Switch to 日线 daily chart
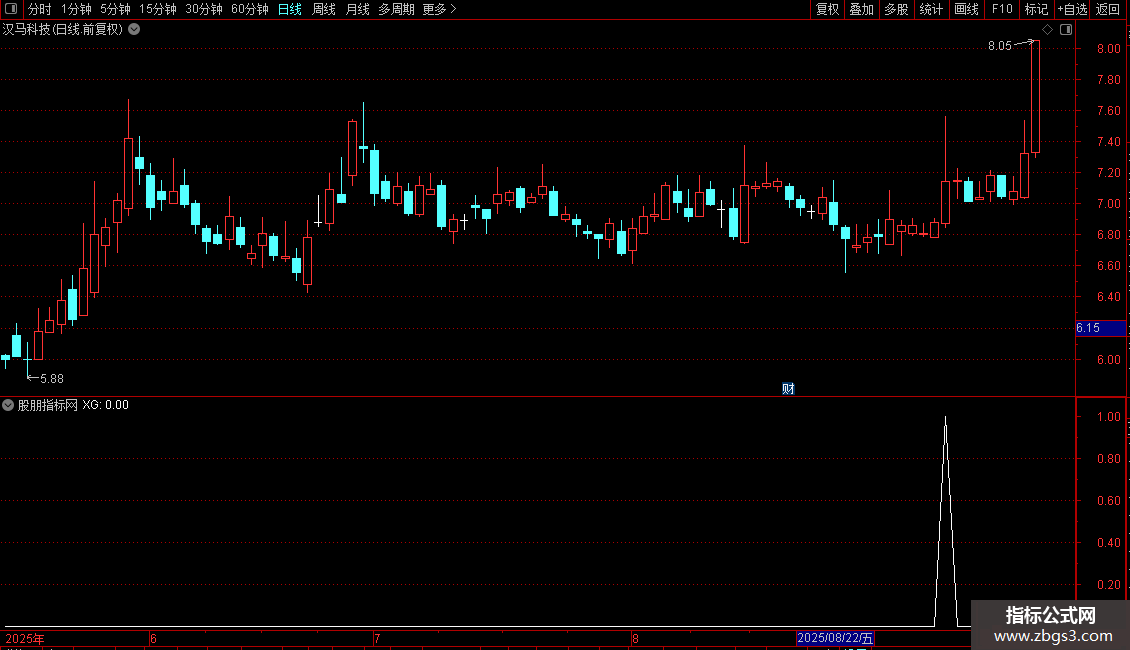Image resolution: width=1130 pixels, height=650 pixels. tap(290, 9)
